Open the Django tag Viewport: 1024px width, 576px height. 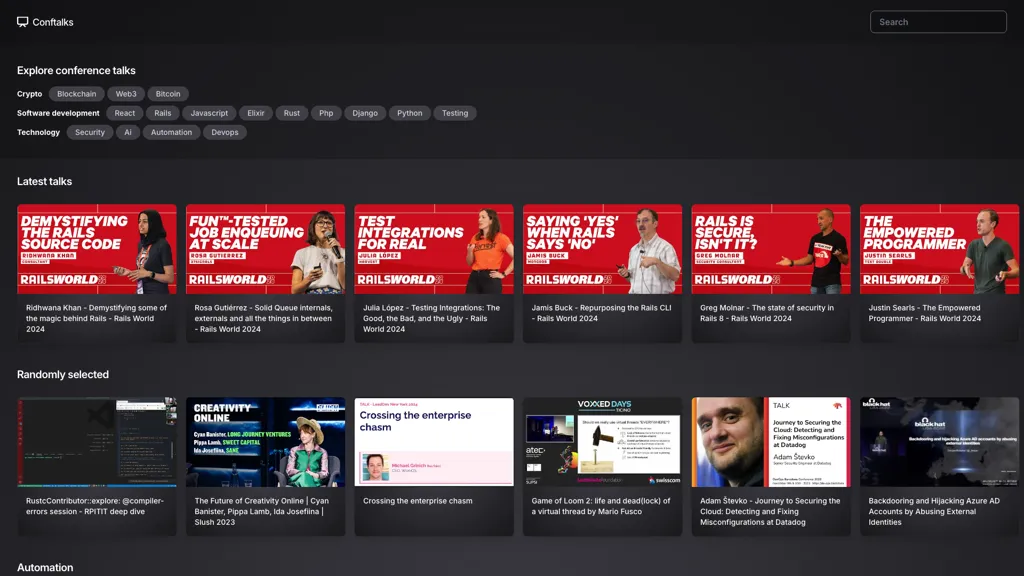[365, 113]
